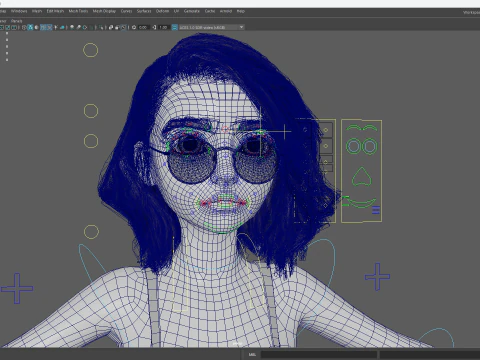Click the MEL script type label
480x360 pixels.
252,354
